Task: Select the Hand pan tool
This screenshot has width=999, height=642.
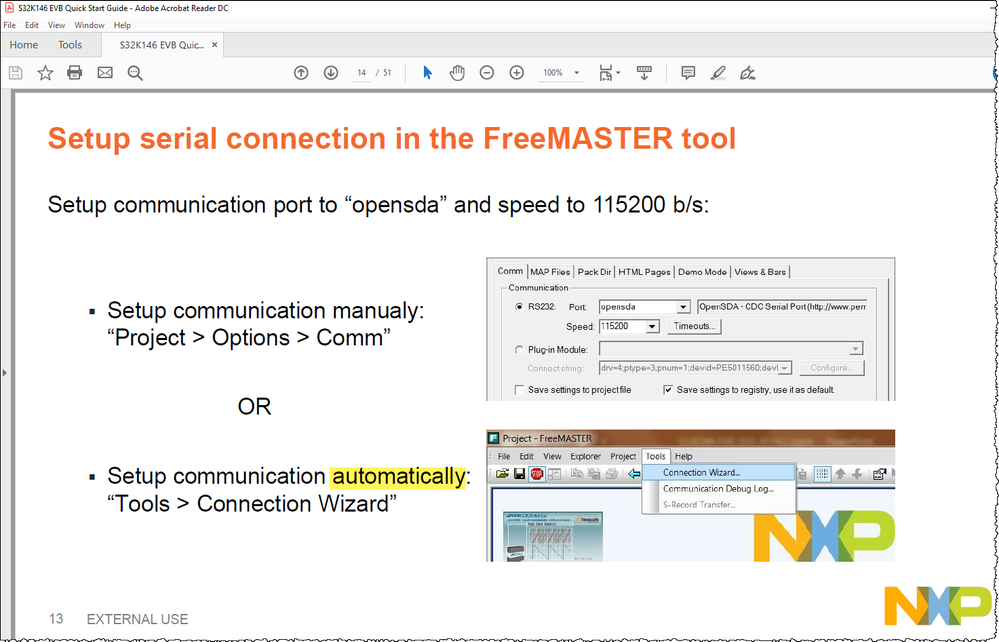Action: click(x=457, y=73)
